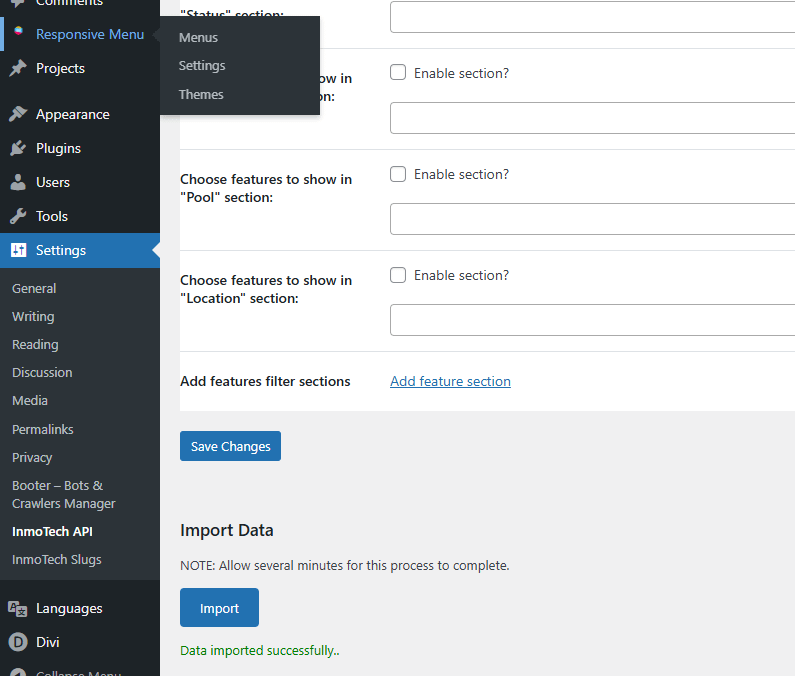Click the Responsive Menu sidebar icon

(x=18, y=34)
